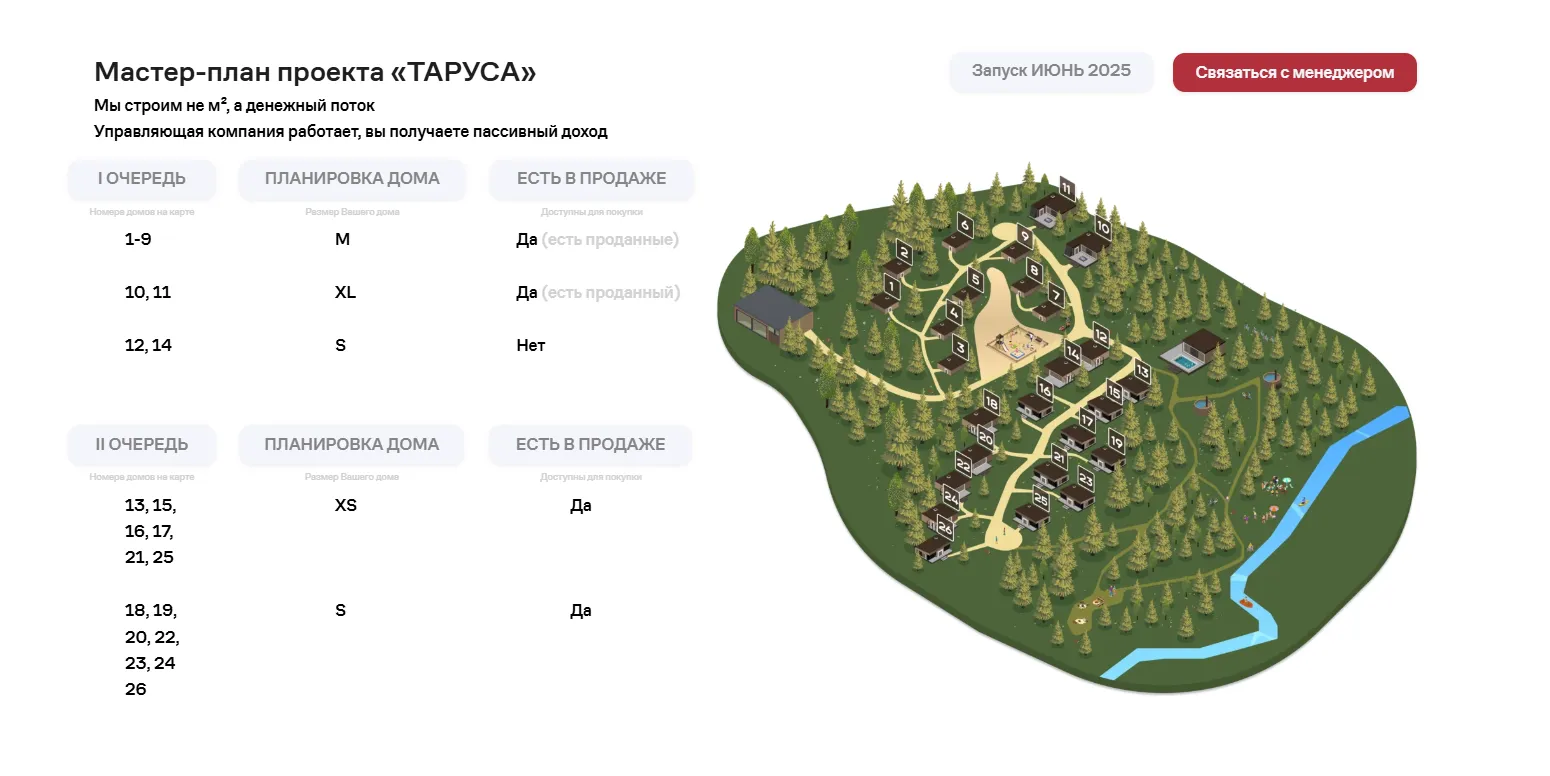Click house marker 9 on the map

click(x=1024, y=237)
